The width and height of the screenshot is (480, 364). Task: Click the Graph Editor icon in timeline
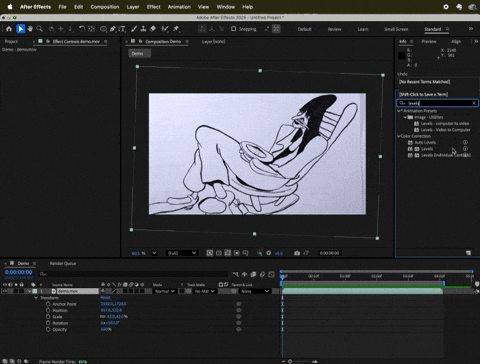271,274
